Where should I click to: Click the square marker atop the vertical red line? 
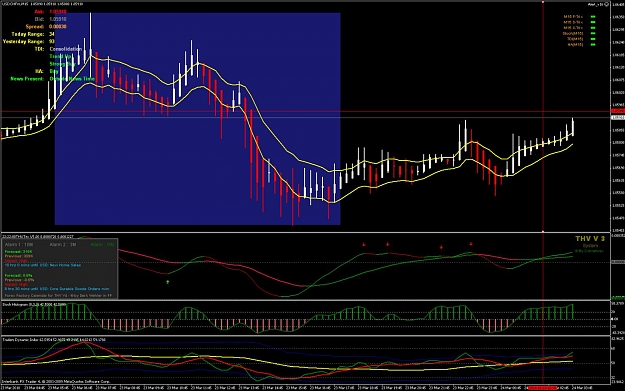(543, 2)
